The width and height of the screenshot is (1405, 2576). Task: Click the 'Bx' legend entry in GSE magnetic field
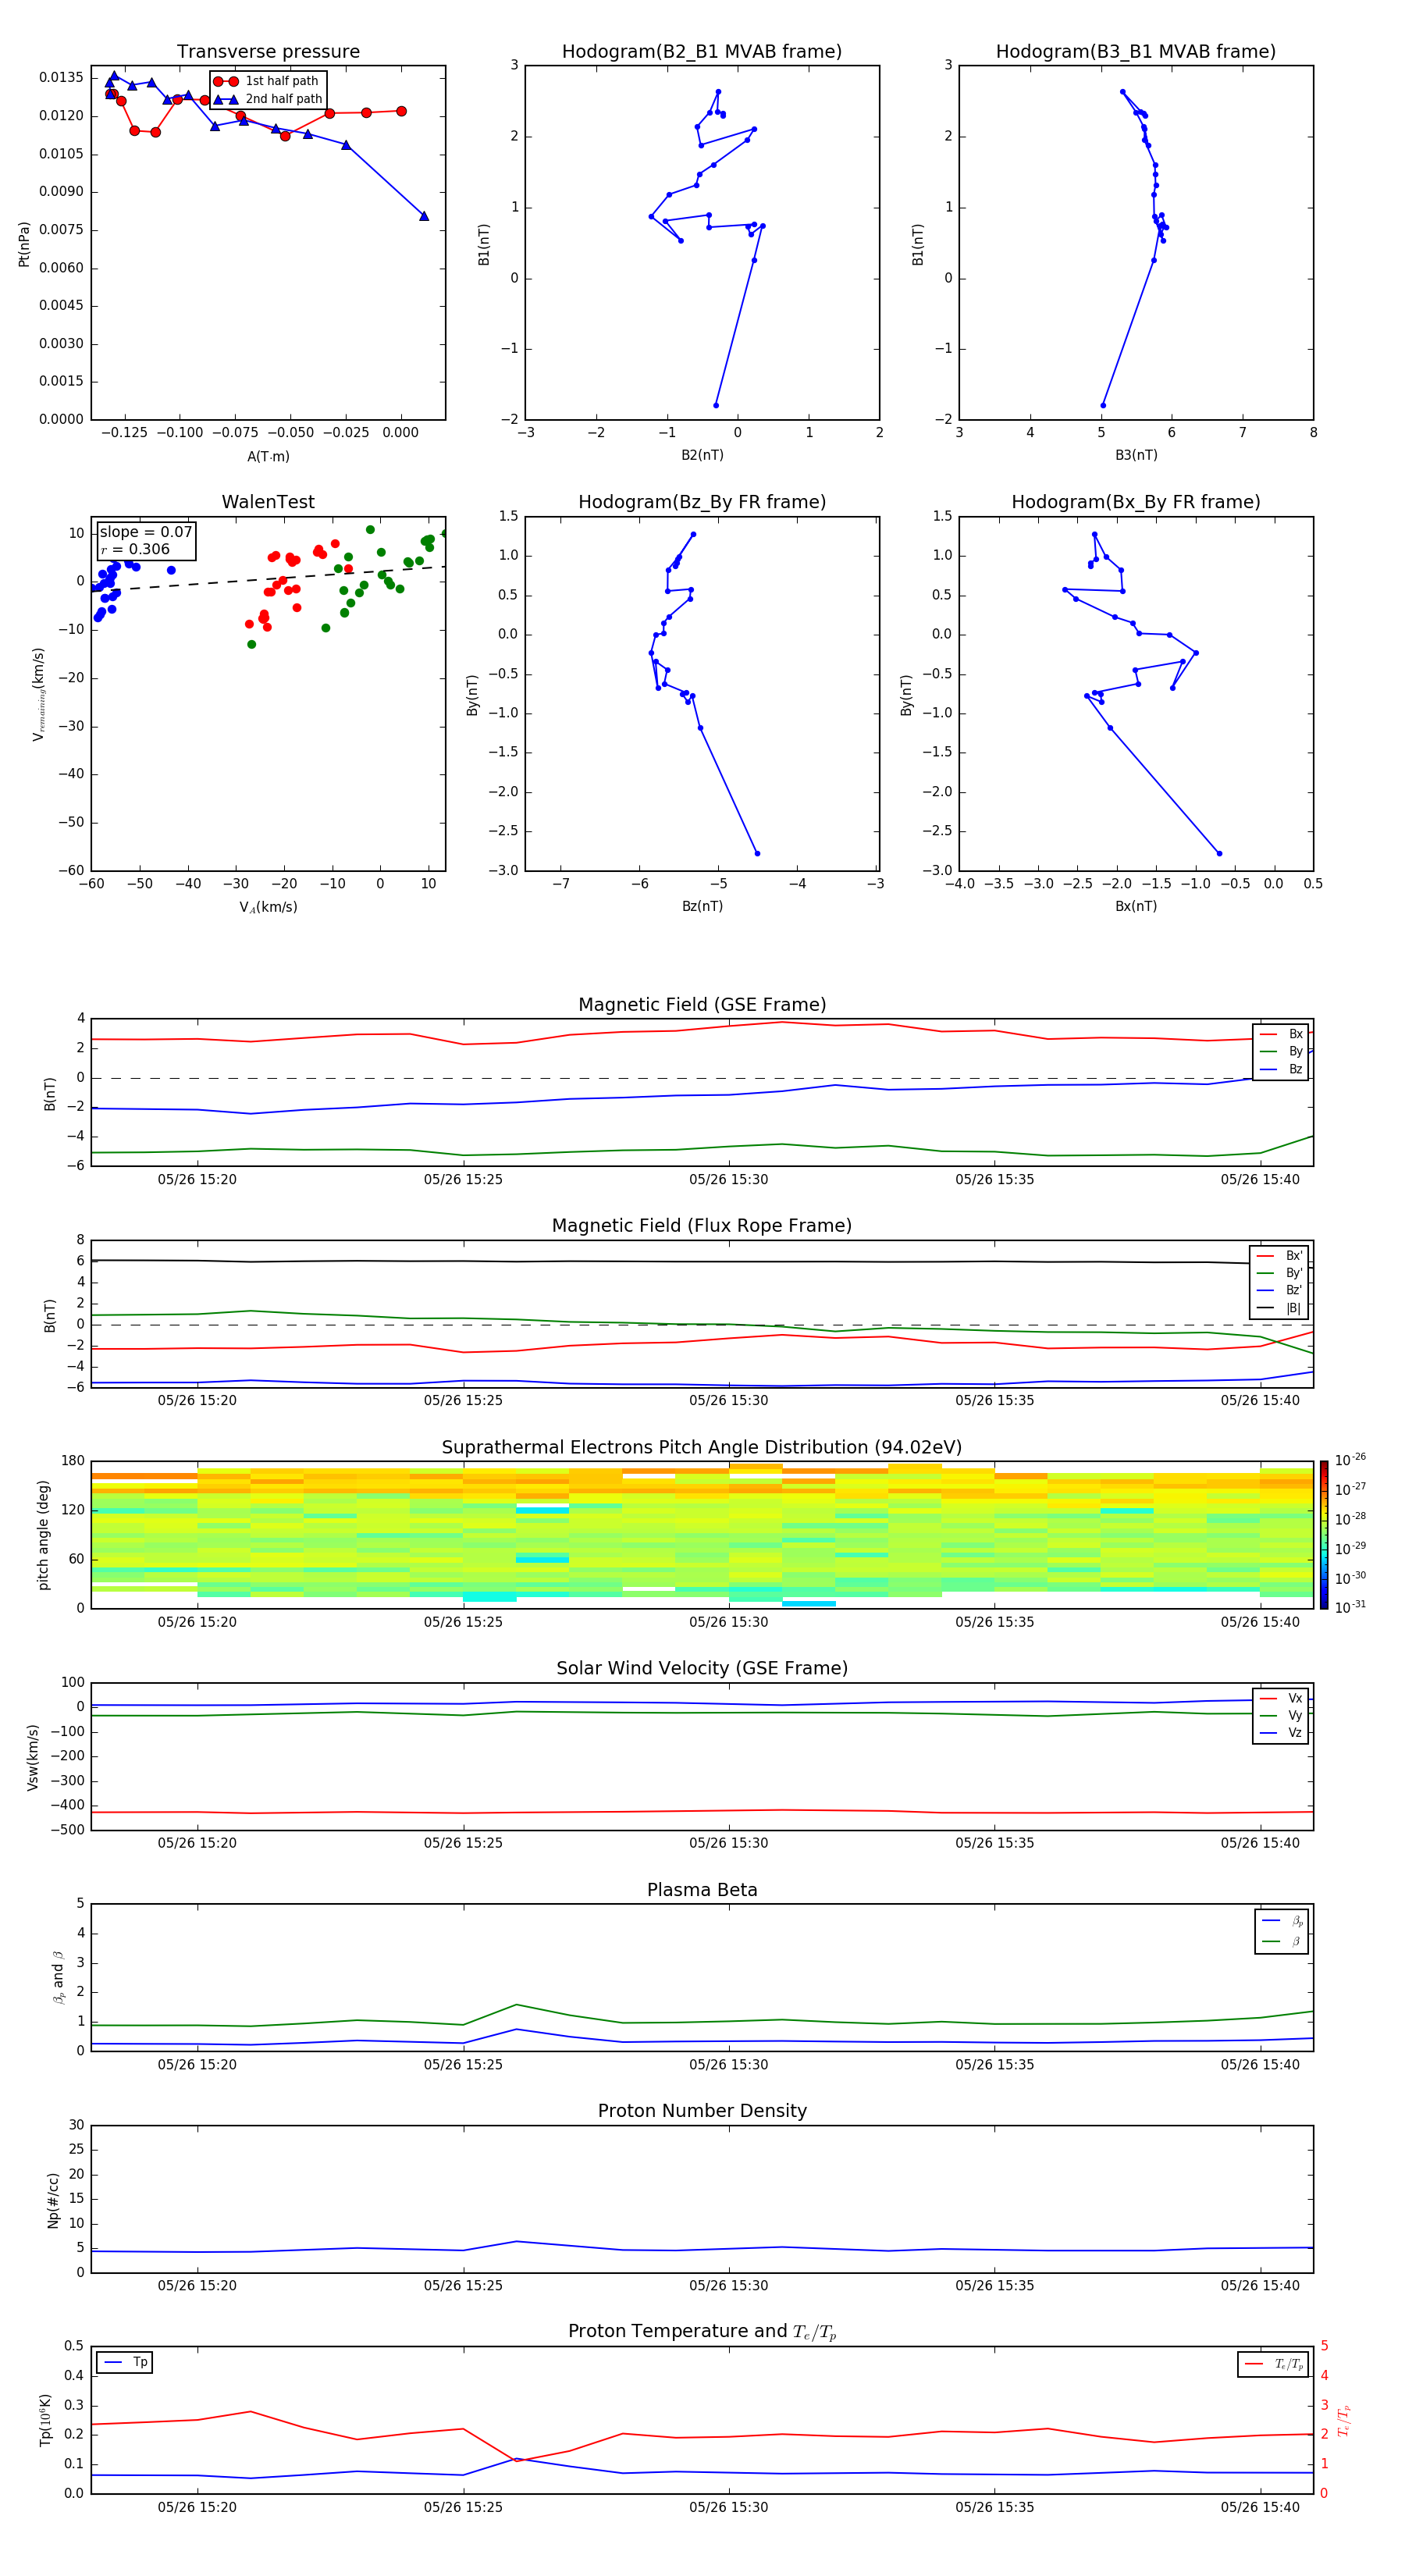click(x=1281, y=1034)
